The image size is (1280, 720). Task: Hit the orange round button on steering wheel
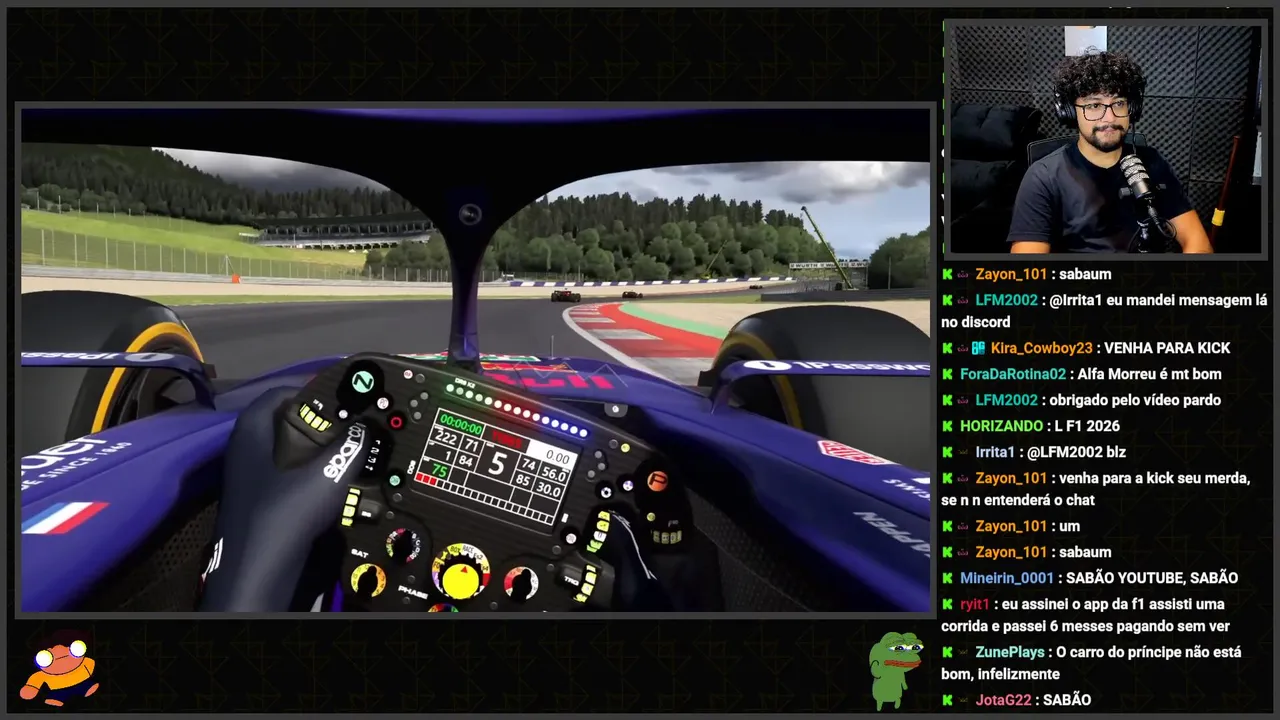point(656,480)
